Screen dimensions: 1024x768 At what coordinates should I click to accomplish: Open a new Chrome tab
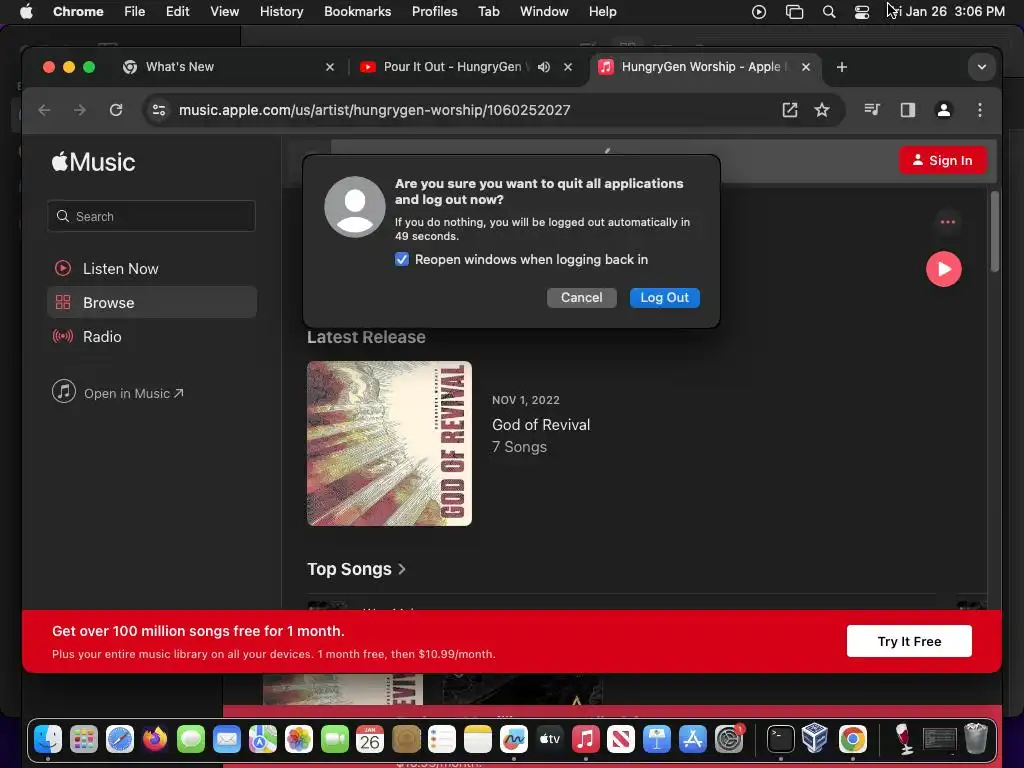842,67
